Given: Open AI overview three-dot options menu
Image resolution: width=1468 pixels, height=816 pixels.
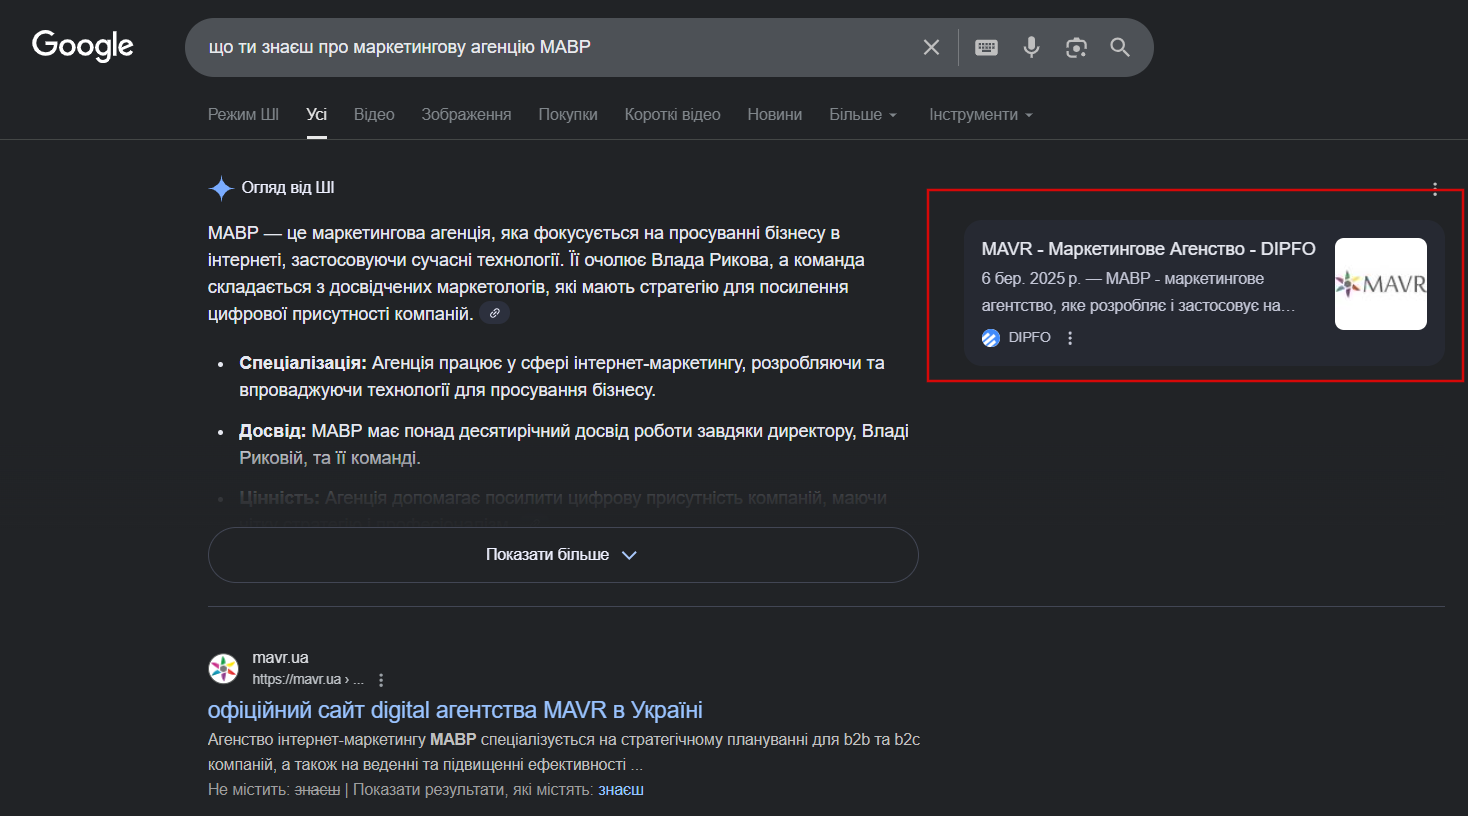Looking at the screenshot, I should pyautogui.click(x=1435, y=189).
